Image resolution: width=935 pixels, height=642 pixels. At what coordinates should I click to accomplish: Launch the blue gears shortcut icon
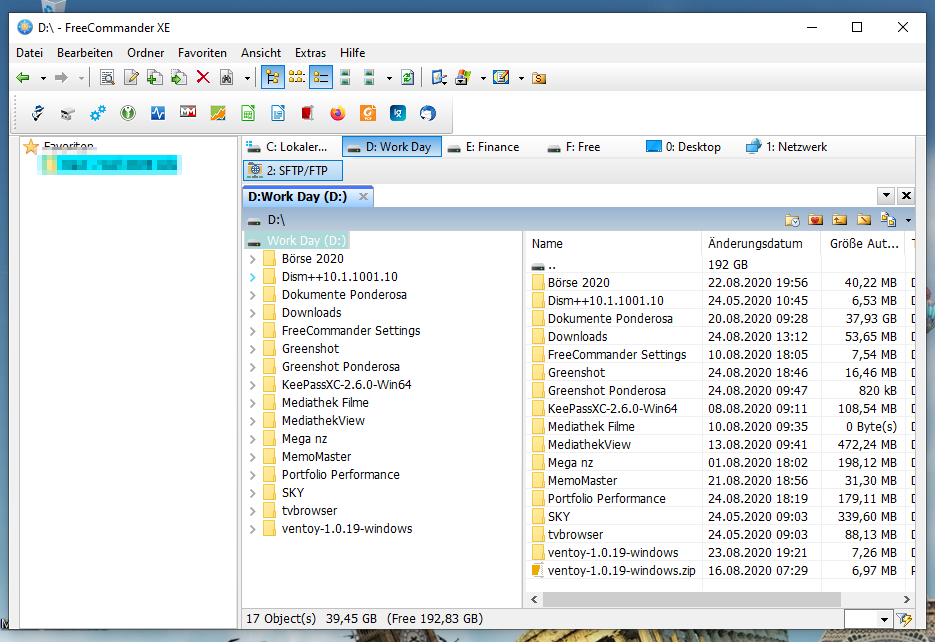click(98, 113)
